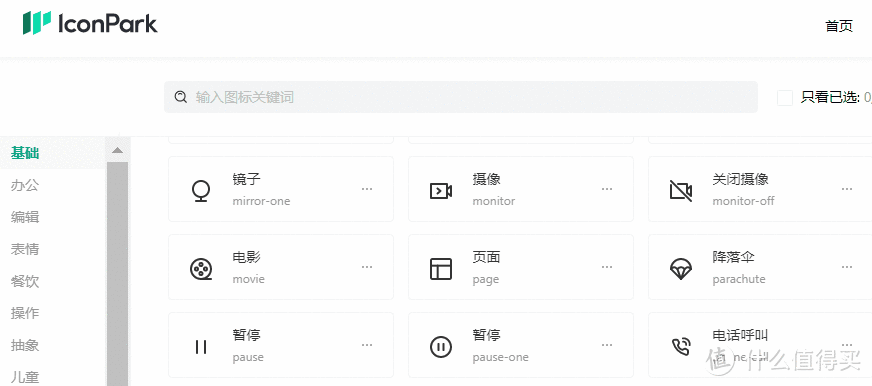Click the IconPark logo

click(x=90, y=23)
